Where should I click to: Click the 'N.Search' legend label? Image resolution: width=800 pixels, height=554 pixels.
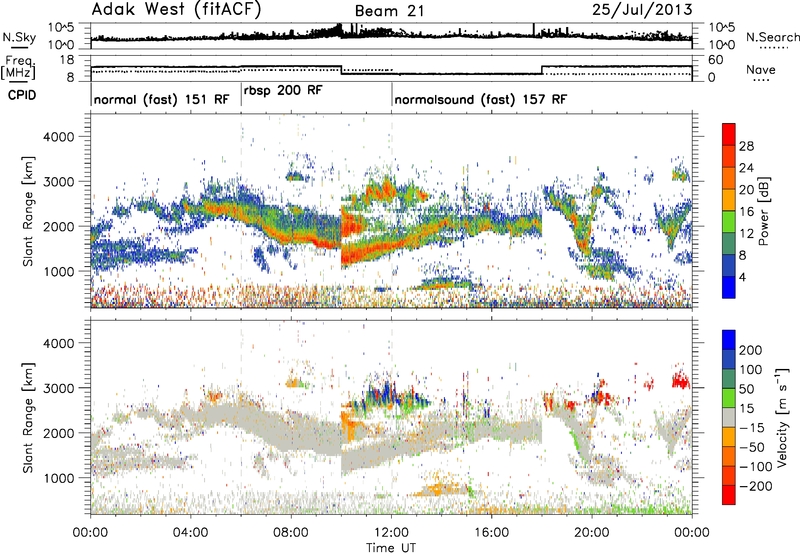pyautogui.click(x=772, y=37)
